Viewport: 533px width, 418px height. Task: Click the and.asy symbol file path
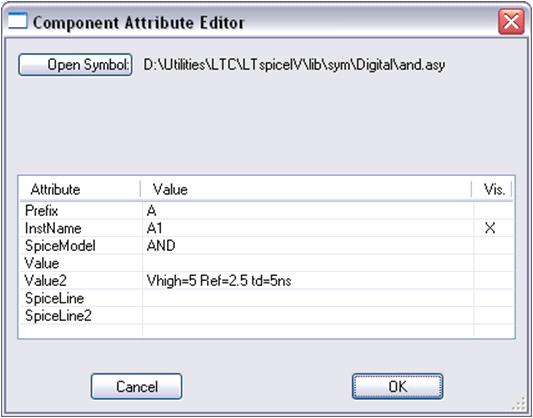(x=294, y=65)
